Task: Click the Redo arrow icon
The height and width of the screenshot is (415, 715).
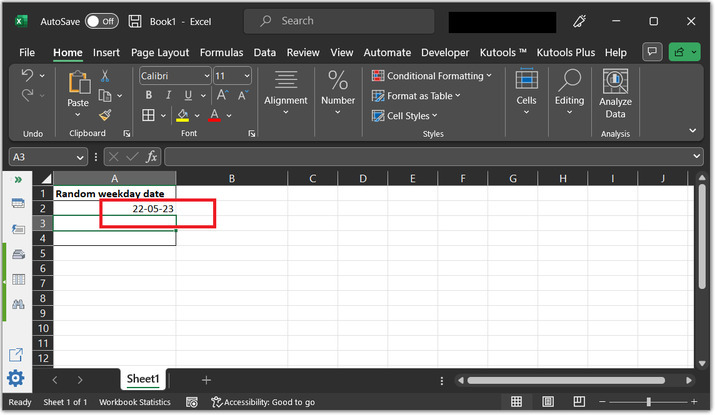Action: 27,95
